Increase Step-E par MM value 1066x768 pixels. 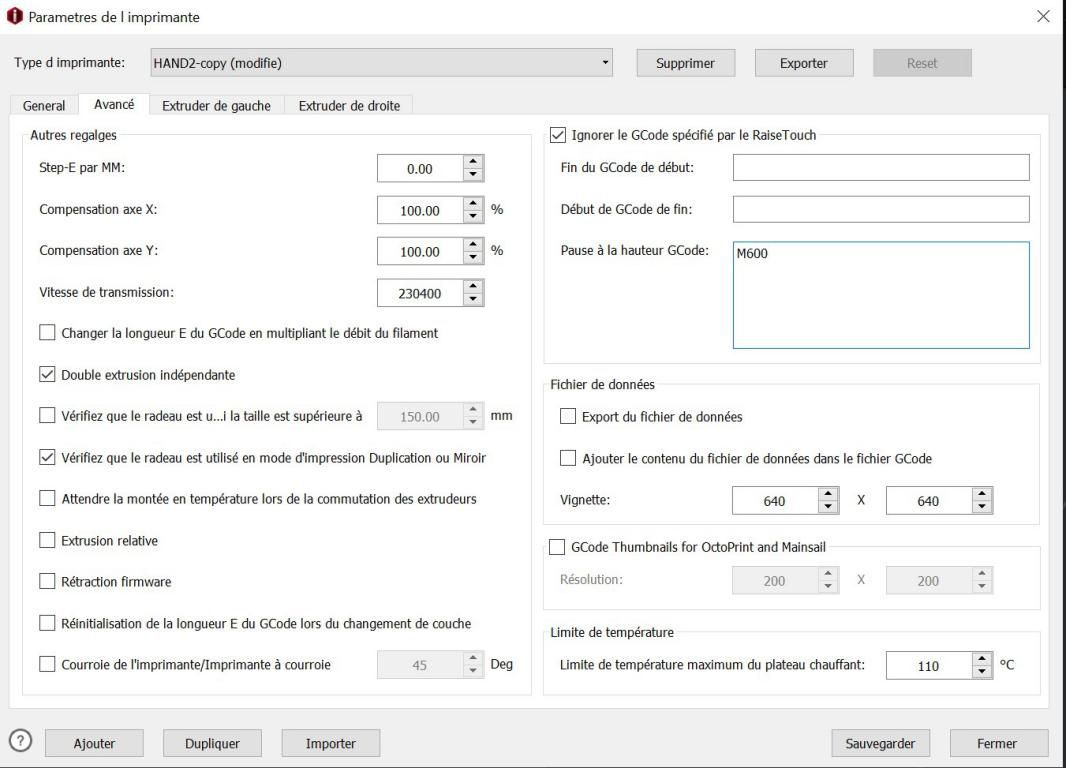pyautogui.click(x=473, y=162)
